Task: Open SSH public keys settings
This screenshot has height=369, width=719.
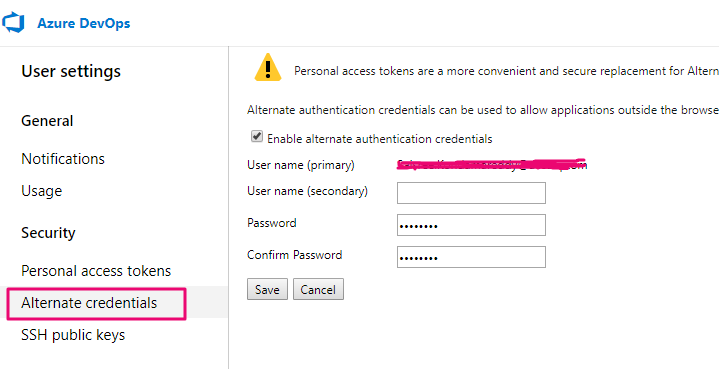Action: tap(73, 335)
